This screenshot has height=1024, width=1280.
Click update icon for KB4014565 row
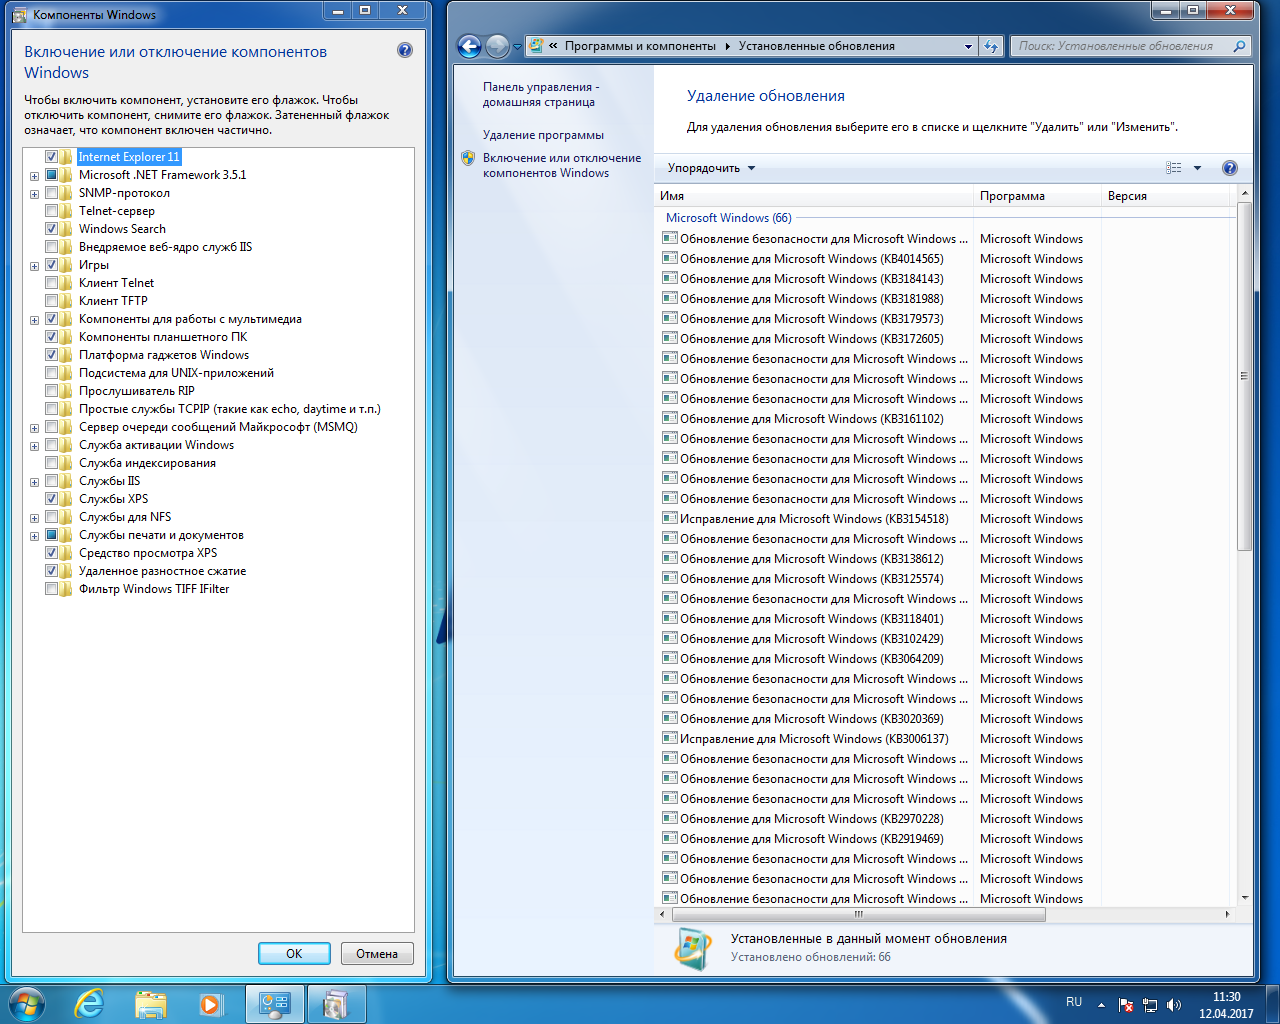(670, 258)
